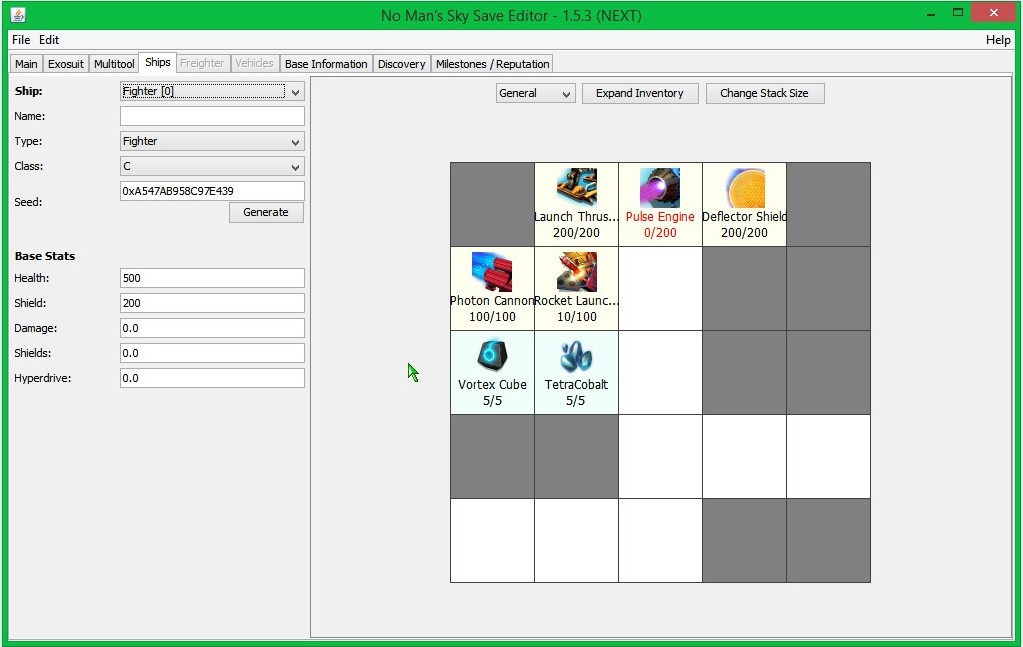Click the Shield field showing 200
The height and width of the screenshot is (647, 1023).
click(212, 303)
